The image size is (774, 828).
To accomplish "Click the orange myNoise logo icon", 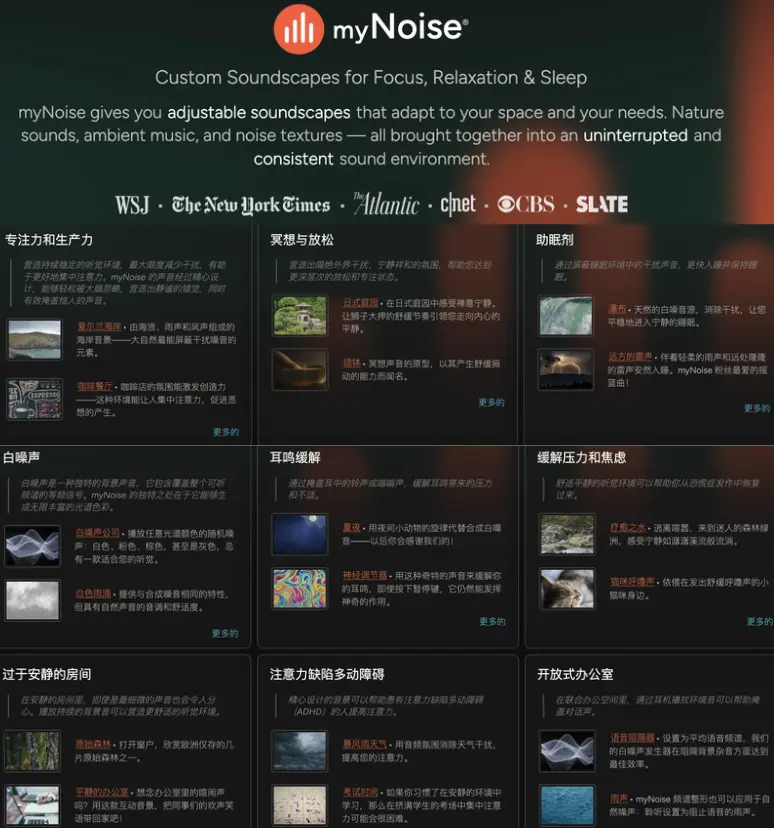I will 298,29.
